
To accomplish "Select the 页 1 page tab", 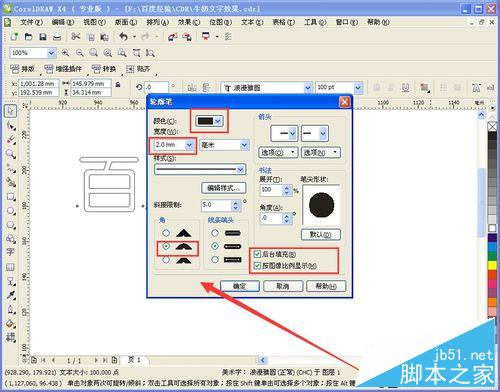I will (134, 360).
